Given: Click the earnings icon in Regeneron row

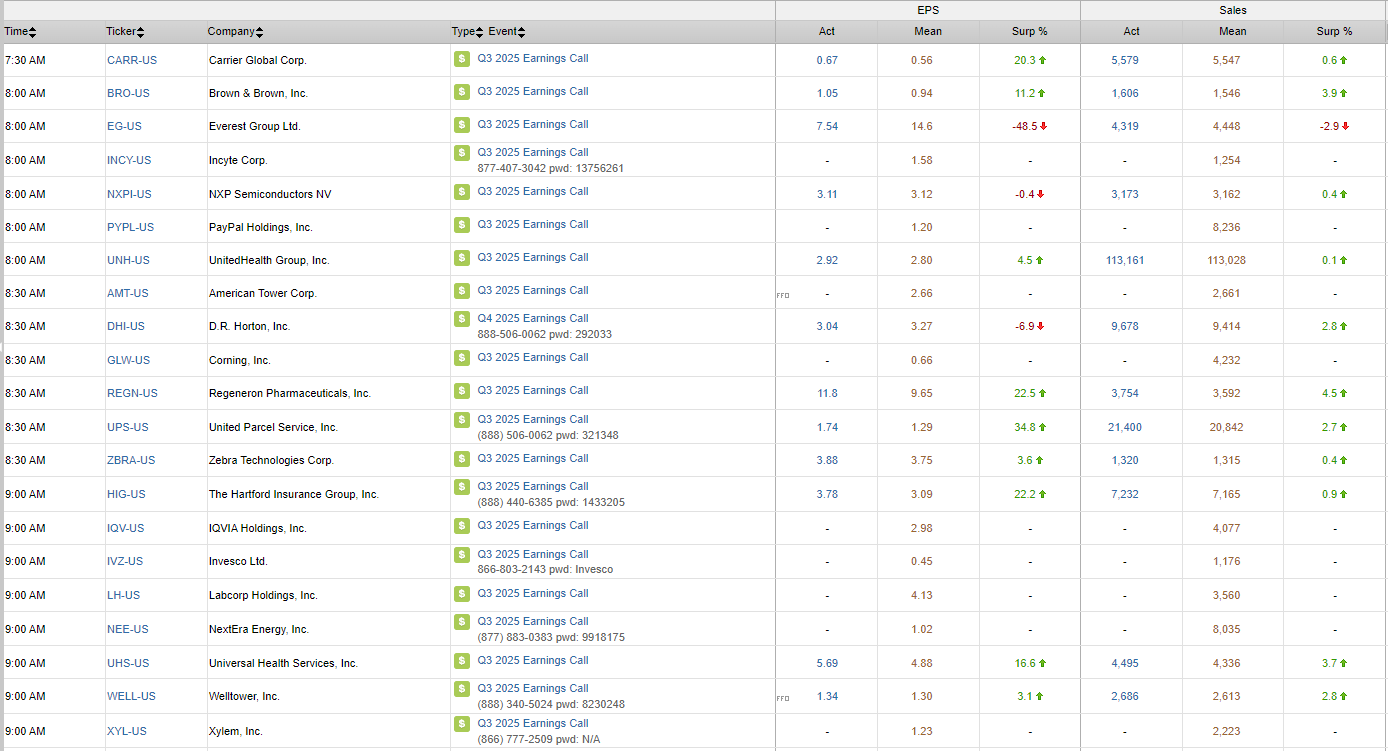Looking at the screenshot, I should (x=461, y=391).
